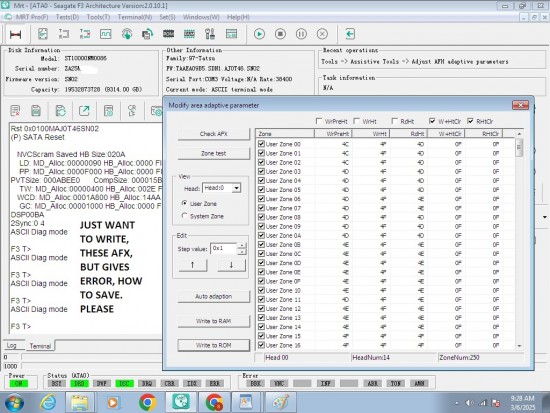Click the Check AFX button
The width and height of the screenshot is (550, 413).
pos(214,134)
